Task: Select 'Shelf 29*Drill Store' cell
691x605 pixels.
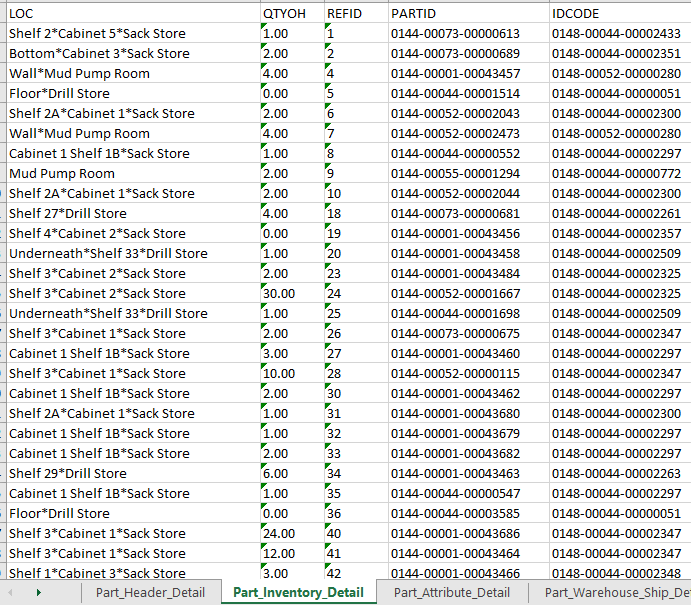Action: pos(133,473)
